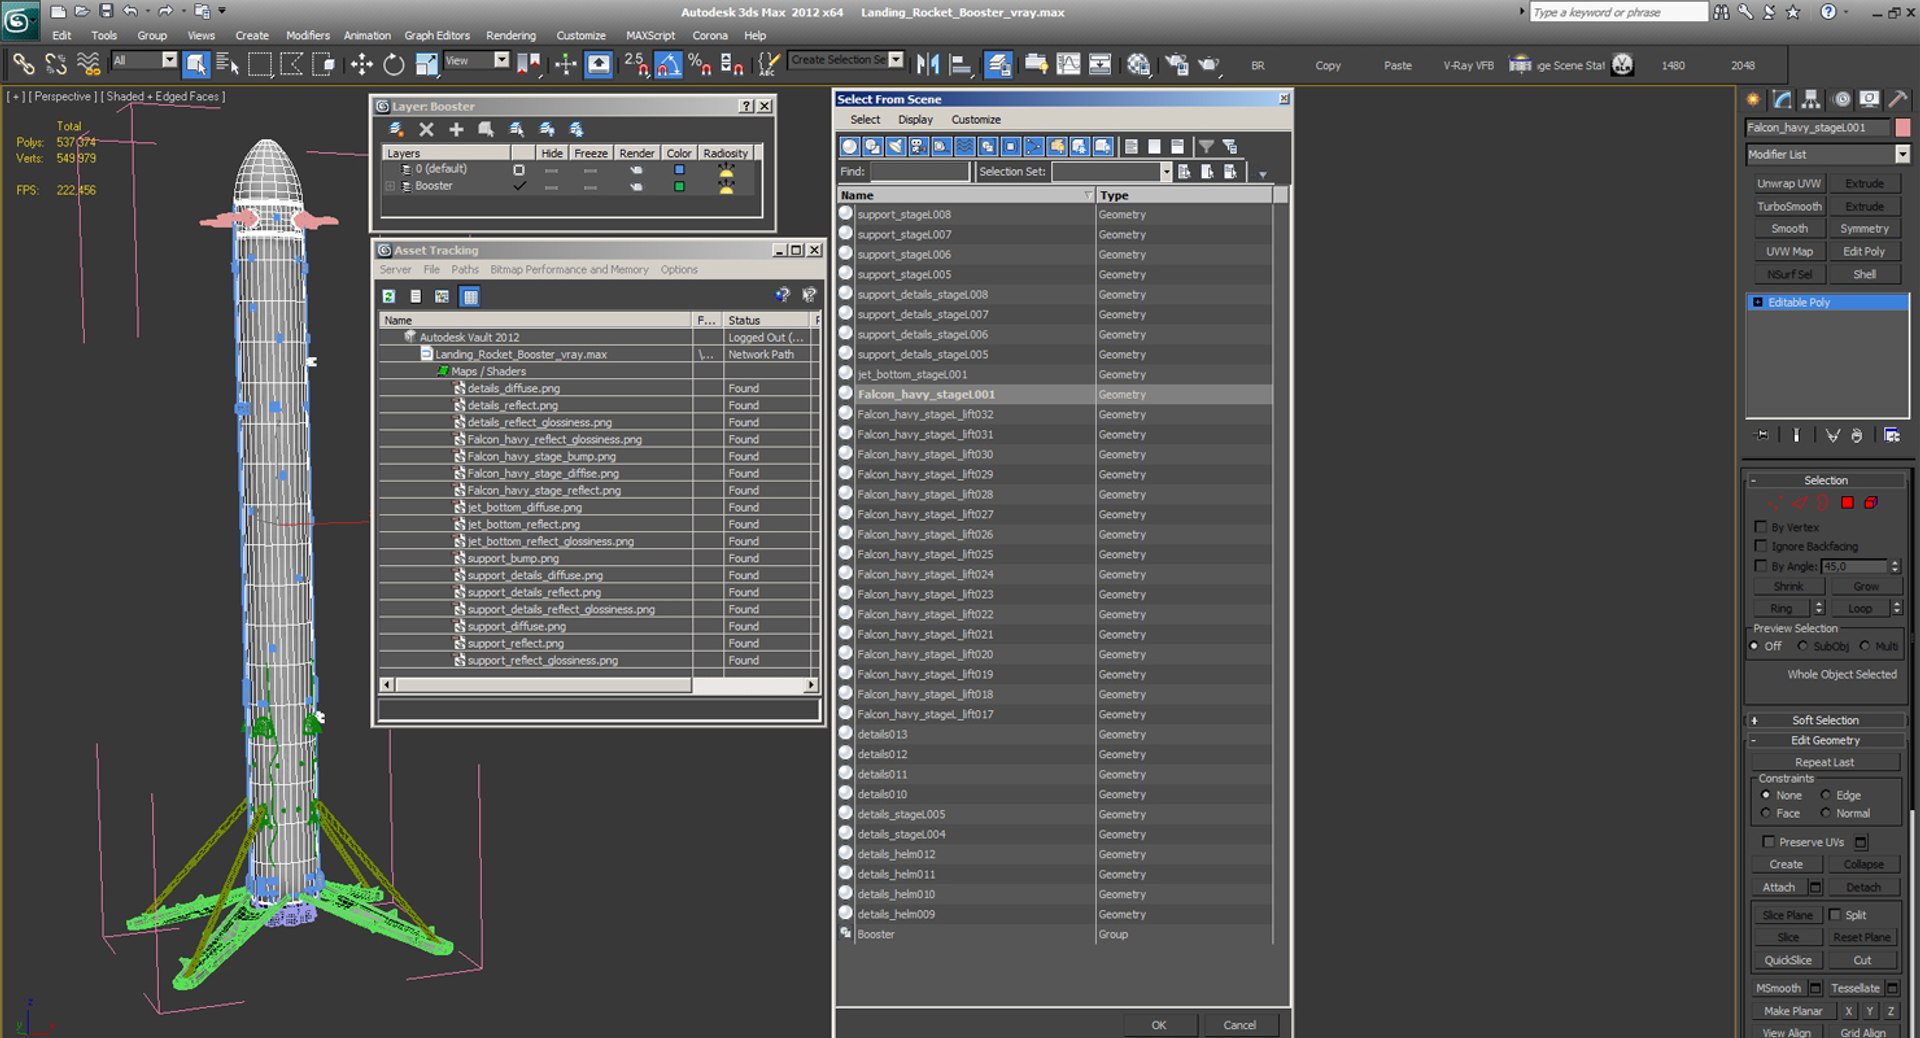The height and width of the screenshot is (1038, 1920).
Task: Open the Manage Layers tool
Action: pyautogui.click(x=998, y=65)
